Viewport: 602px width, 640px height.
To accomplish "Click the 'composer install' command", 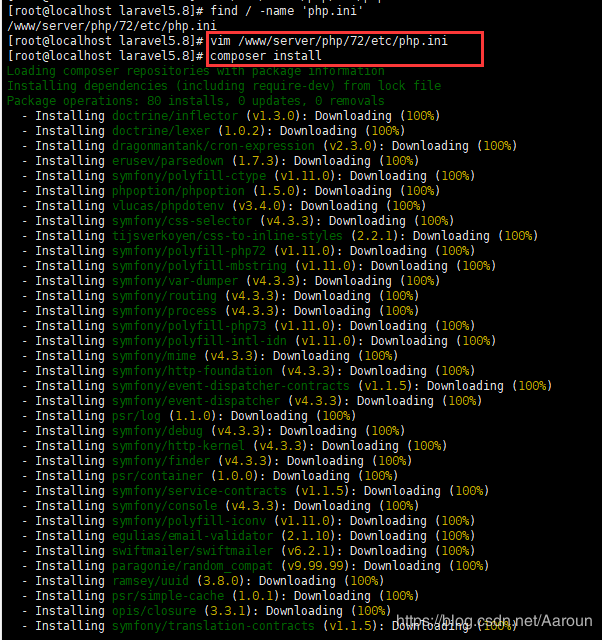I will pos(266,56).
